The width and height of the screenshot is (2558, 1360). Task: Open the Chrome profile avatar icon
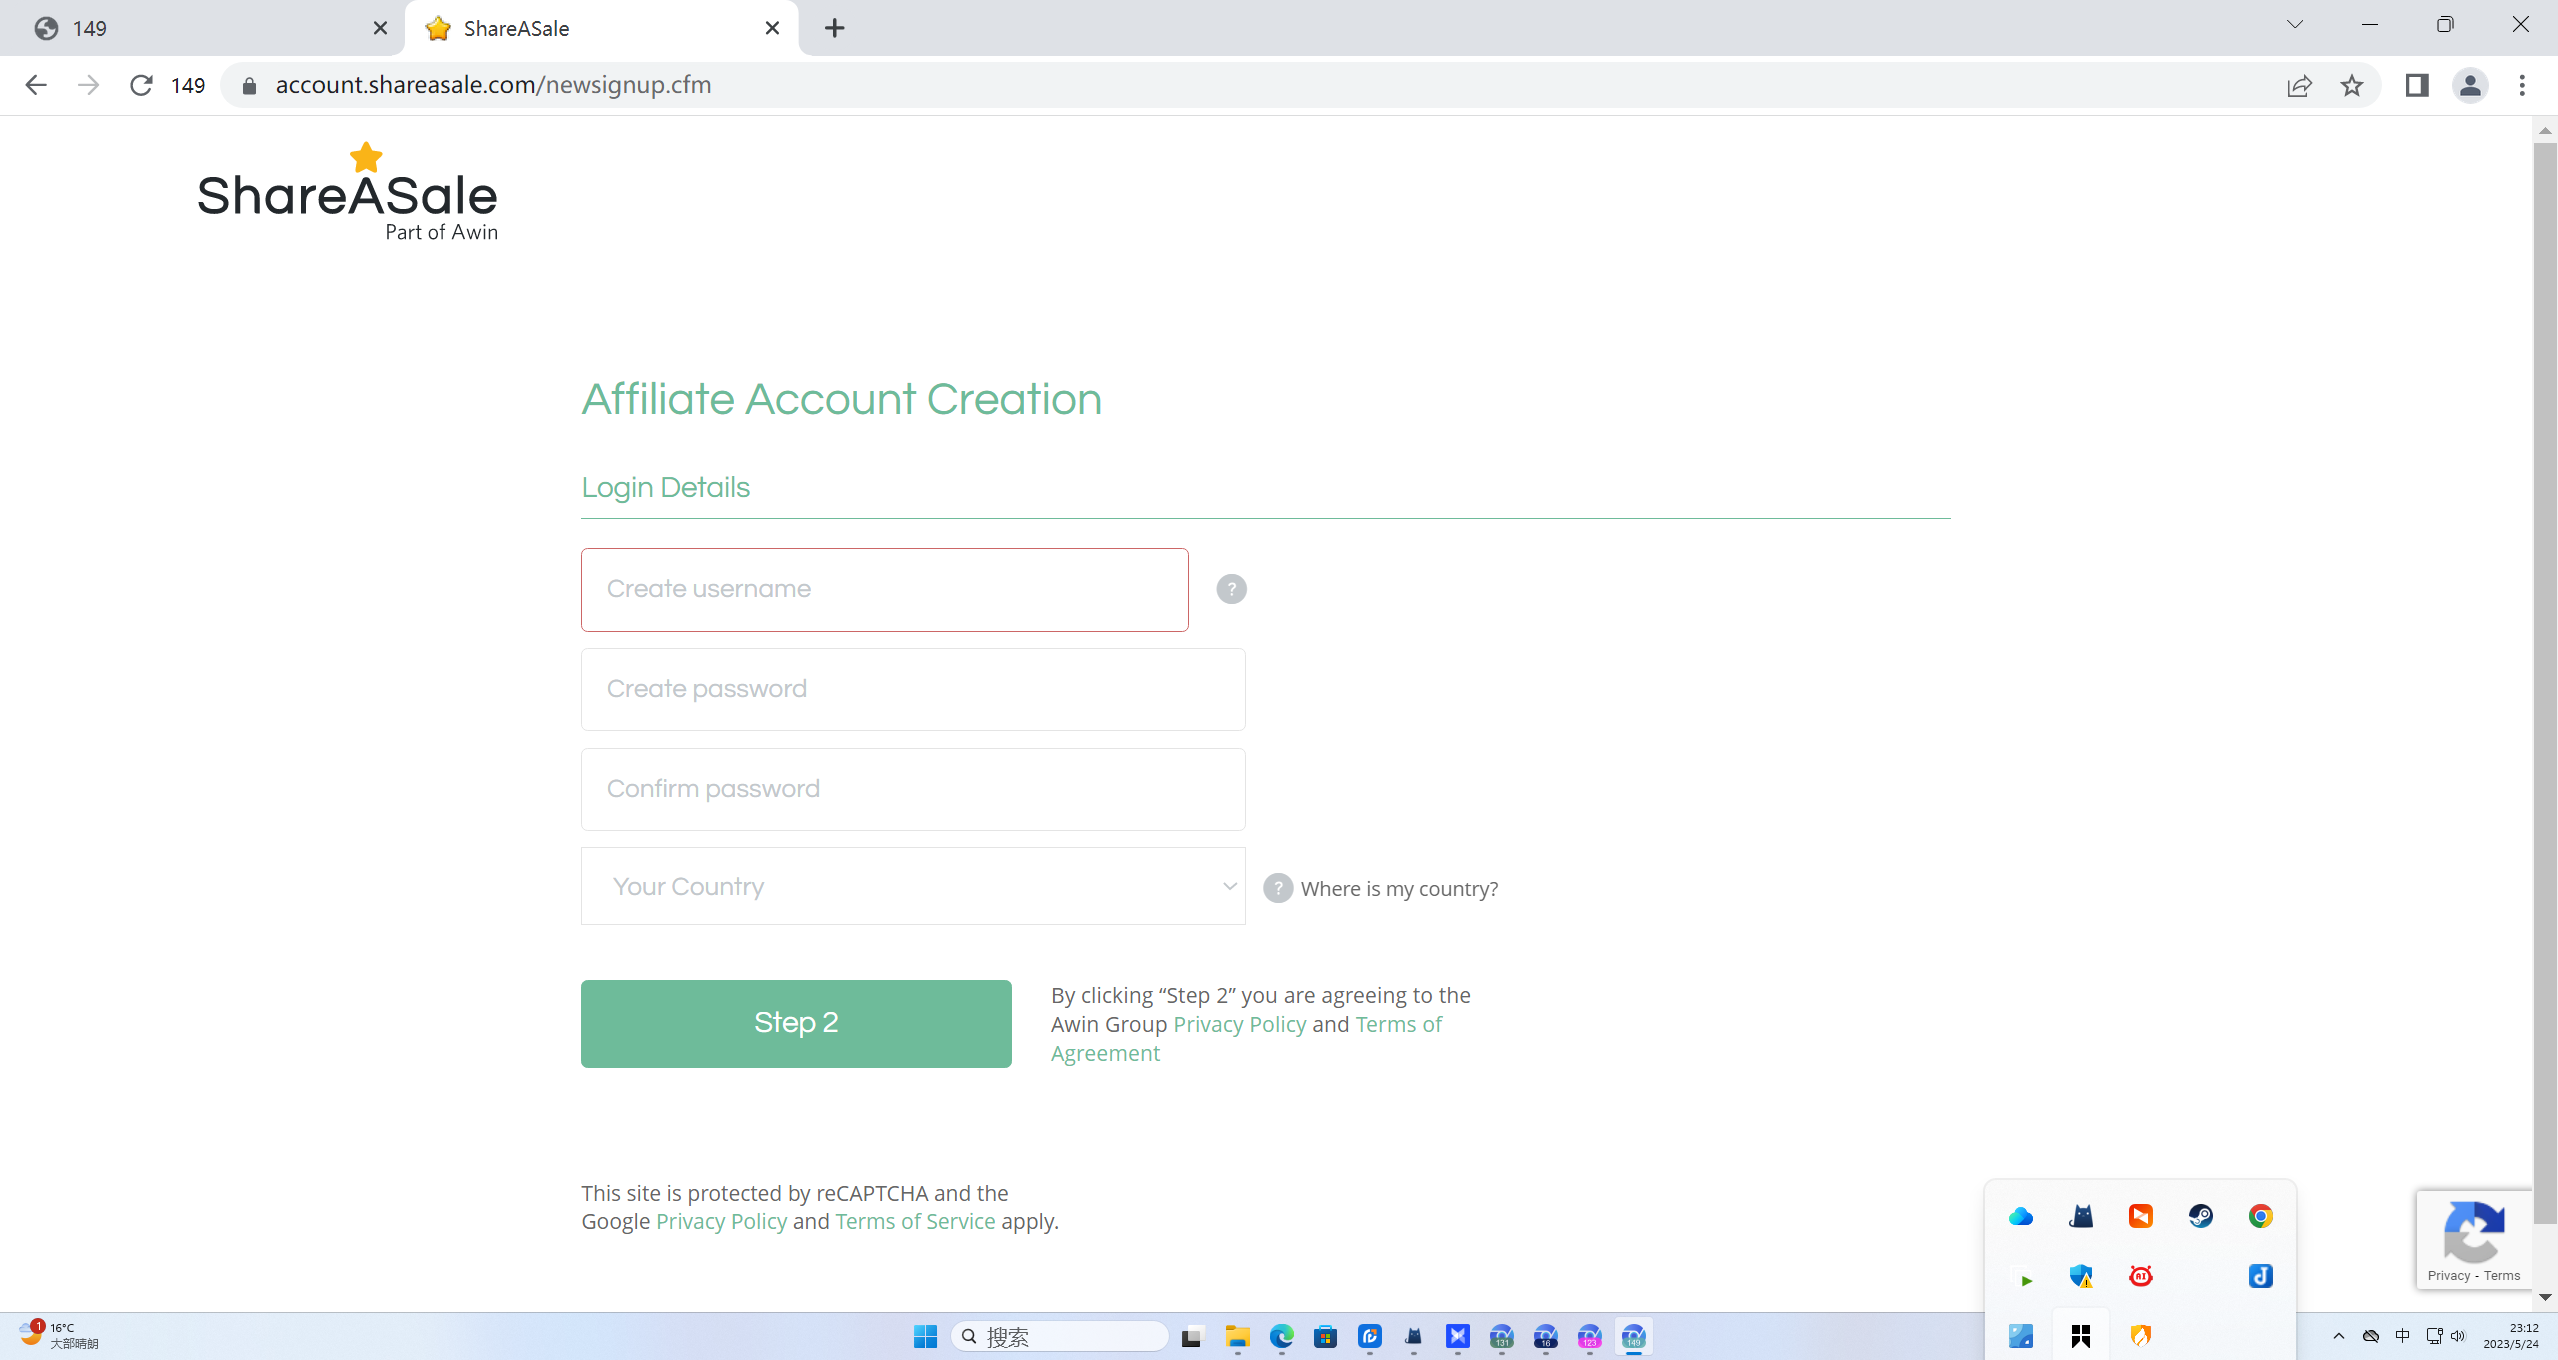2469,86
